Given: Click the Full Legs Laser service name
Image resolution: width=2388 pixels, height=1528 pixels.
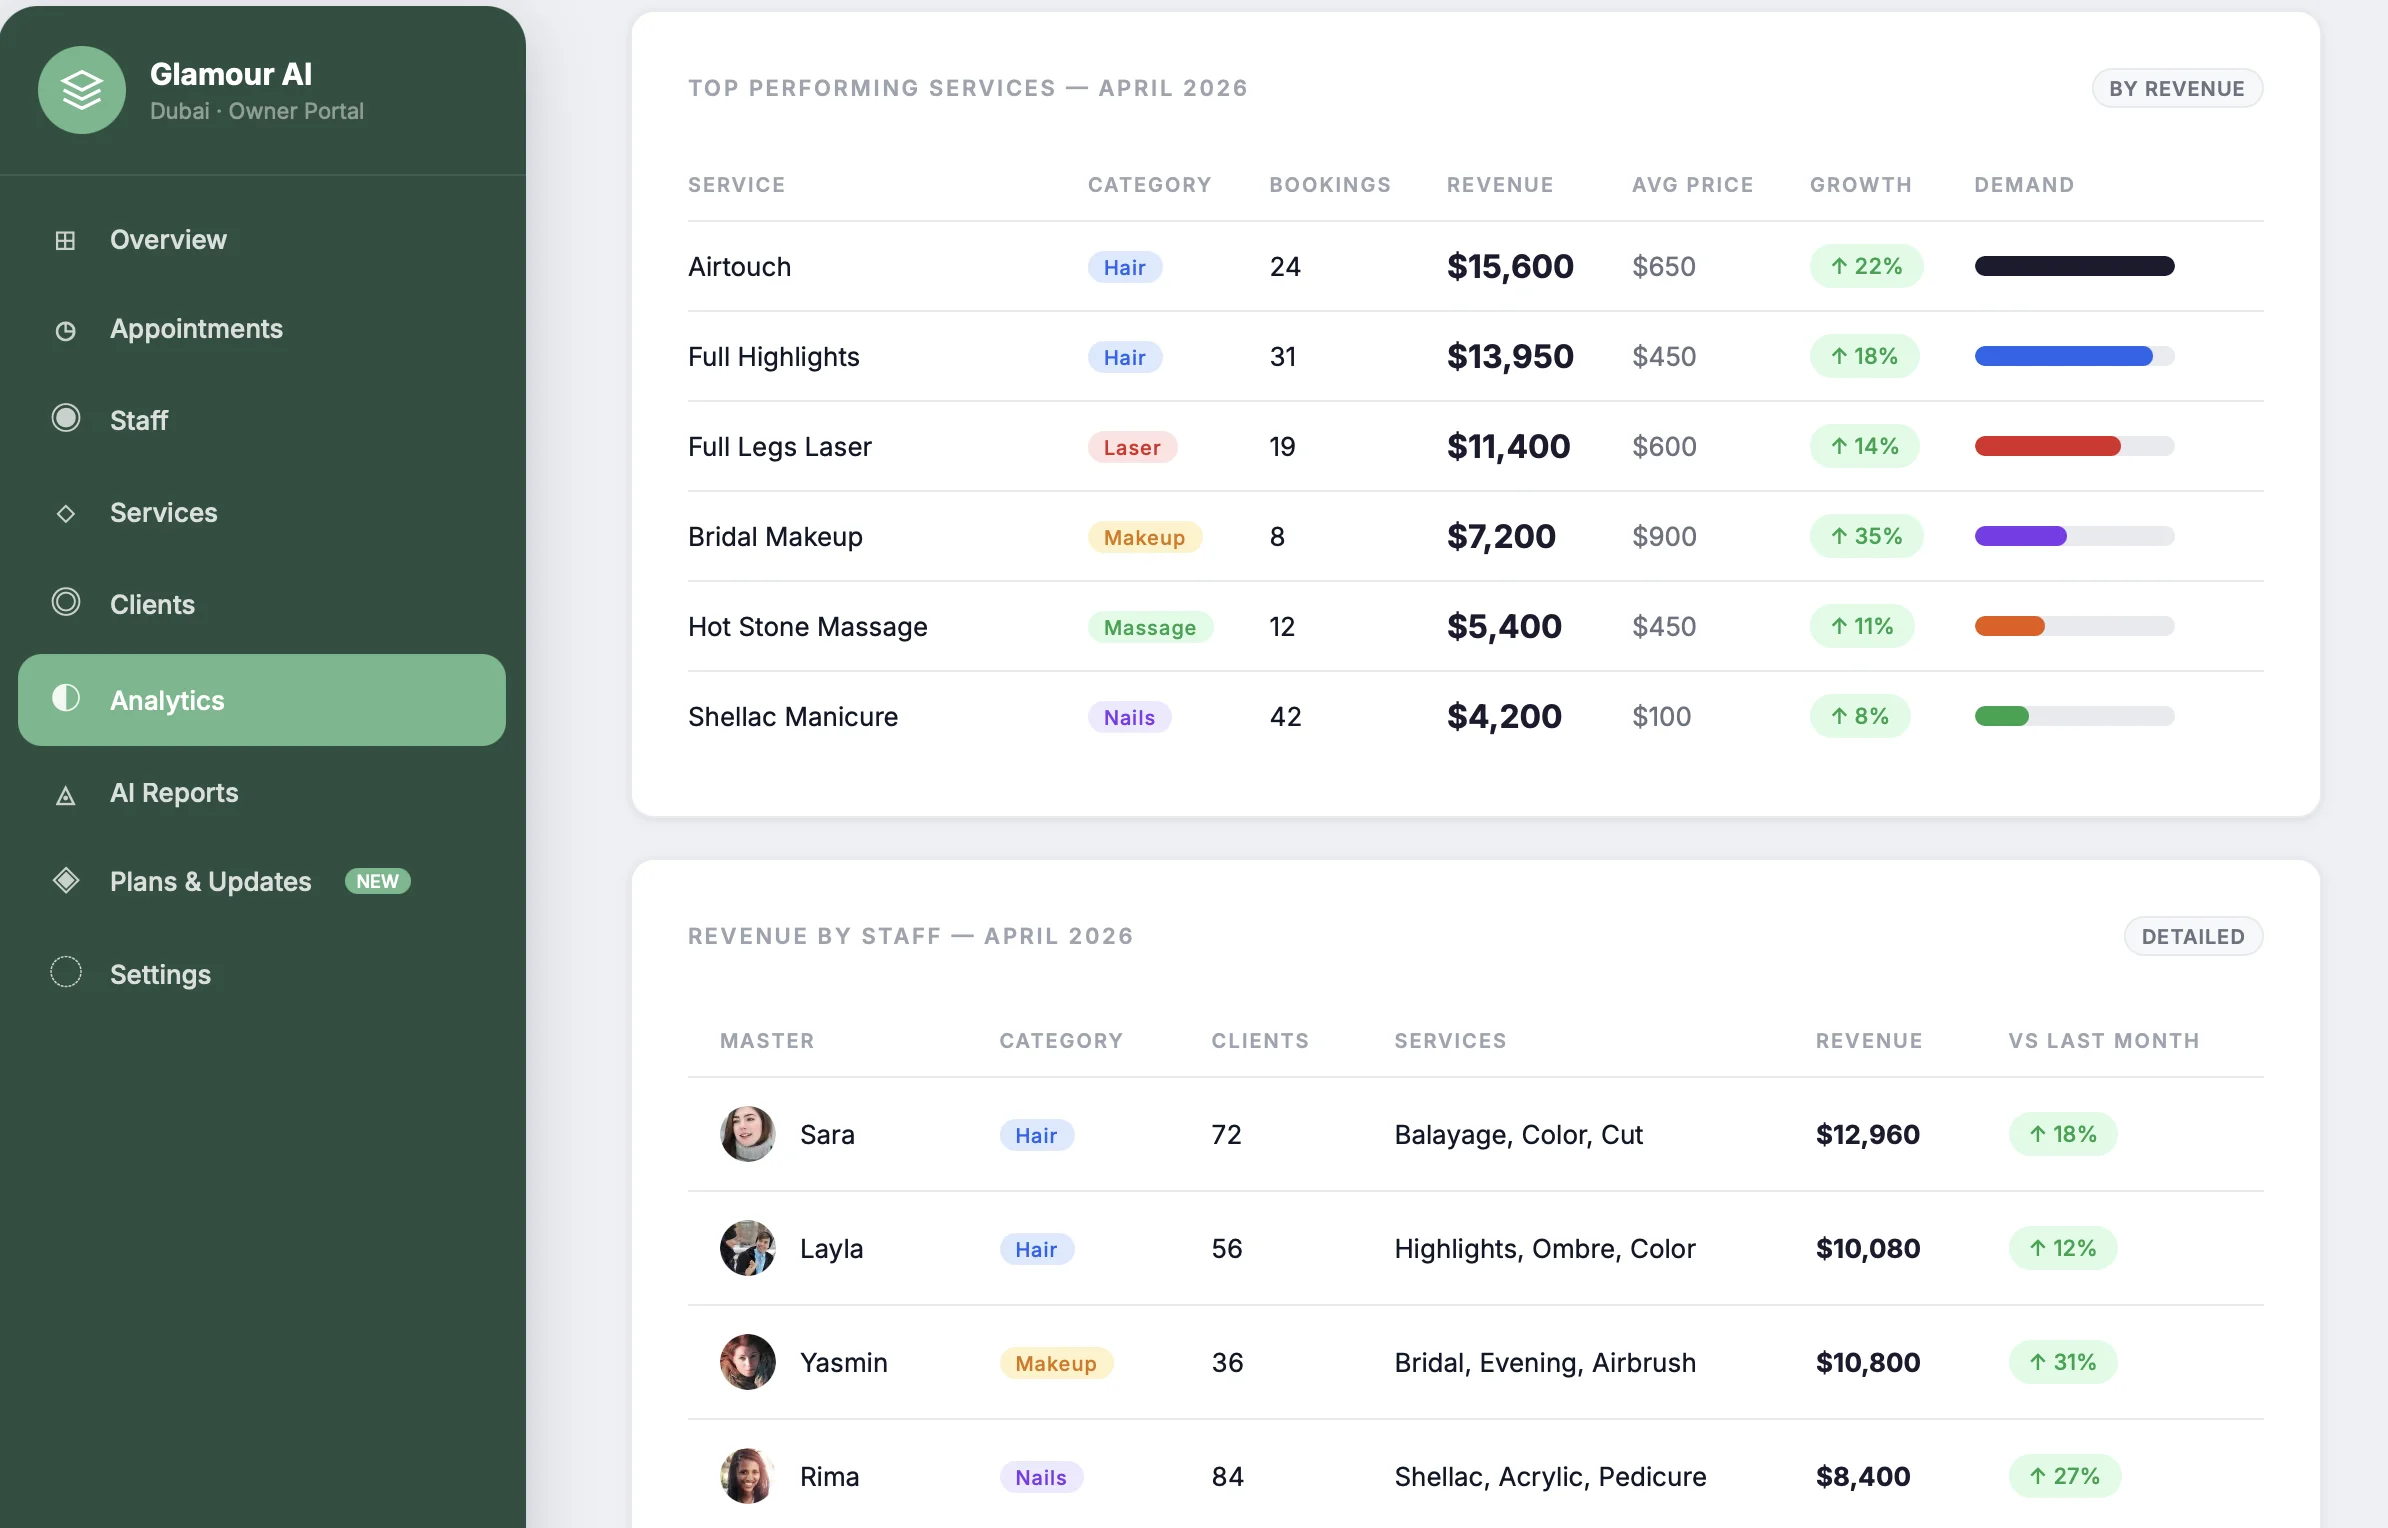Looking at the screenshot, I should pyautogui.click(x=780, y=446).
